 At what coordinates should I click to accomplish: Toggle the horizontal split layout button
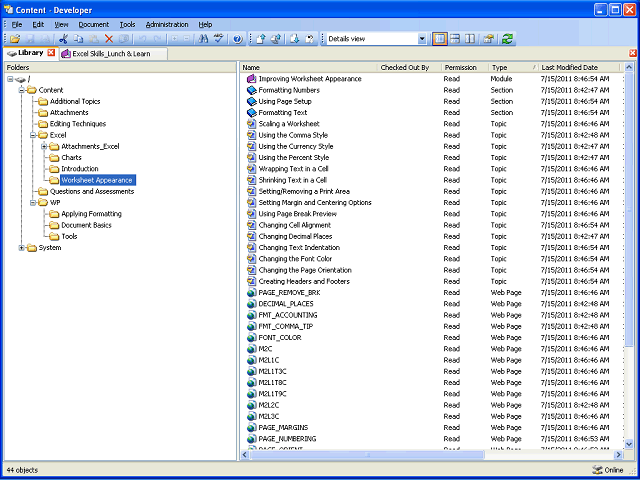tap(455, 39)
